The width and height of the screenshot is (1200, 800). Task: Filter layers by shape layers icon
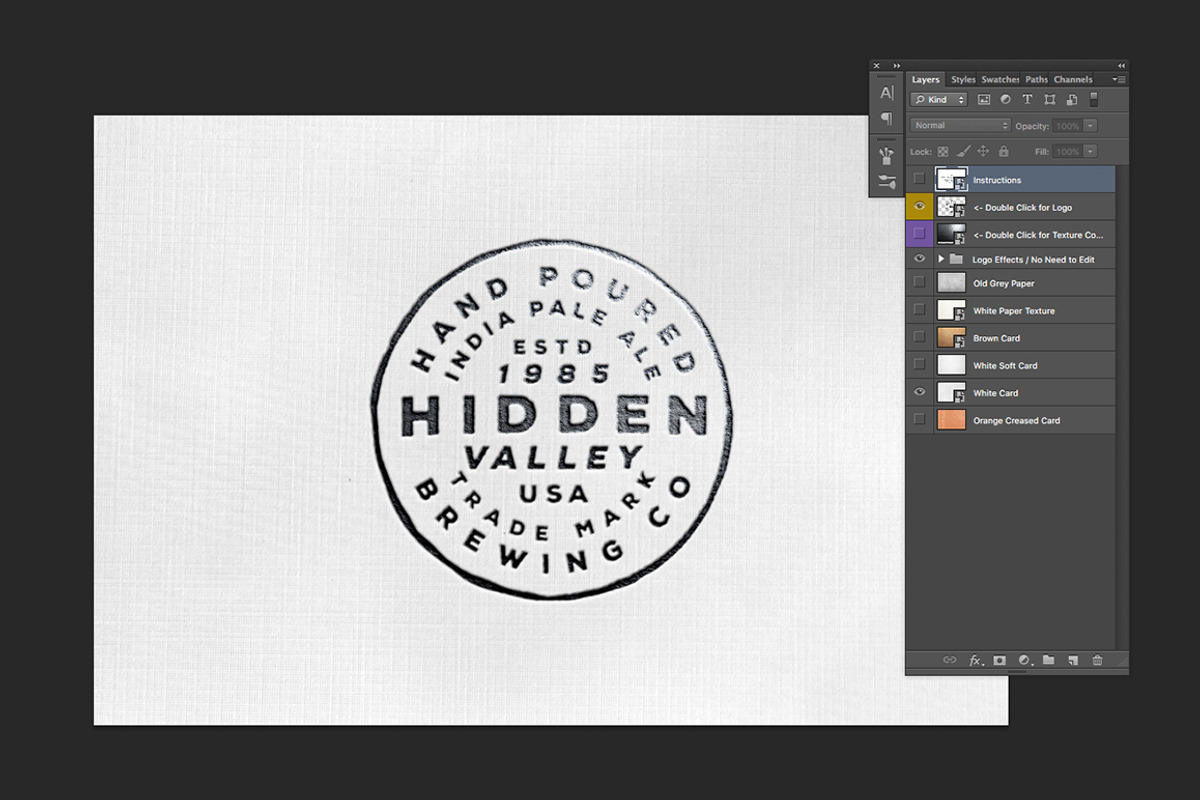(1049, 100)
